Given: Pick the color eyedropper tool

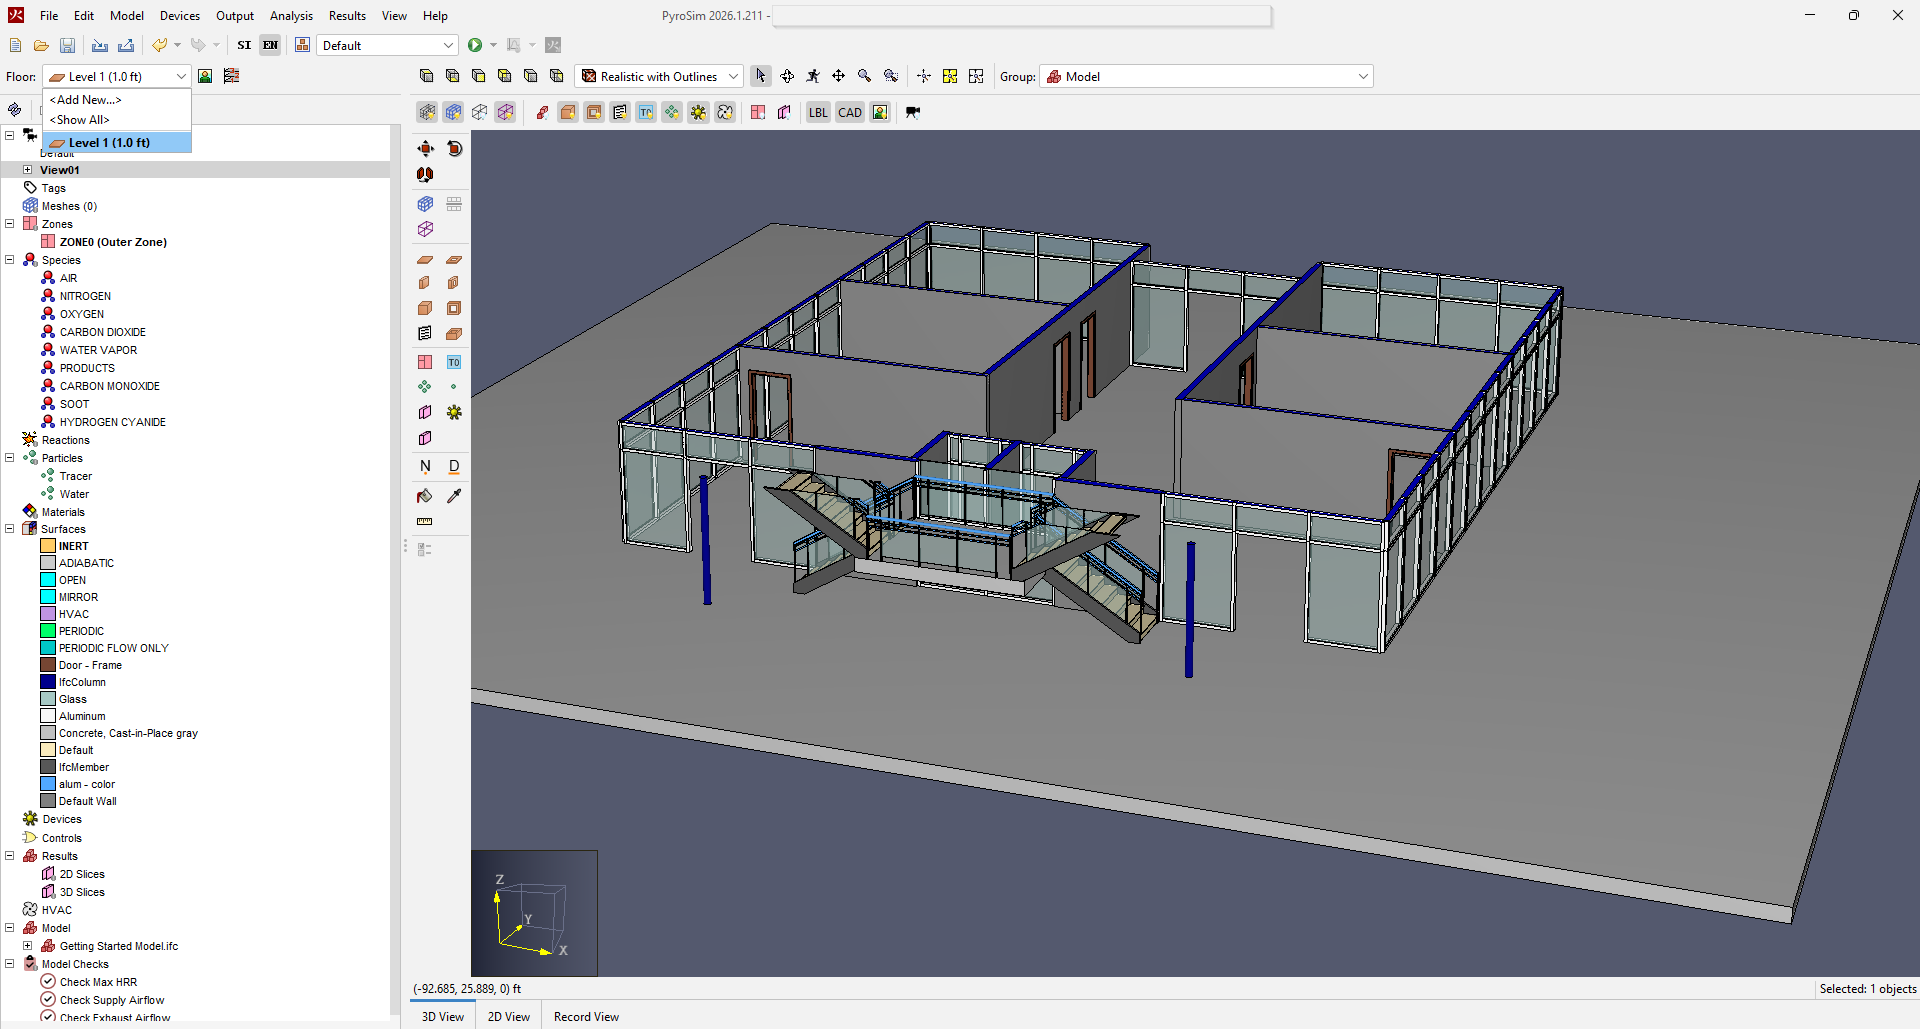Looking at the screenshot, I should (x=454, y=496).
